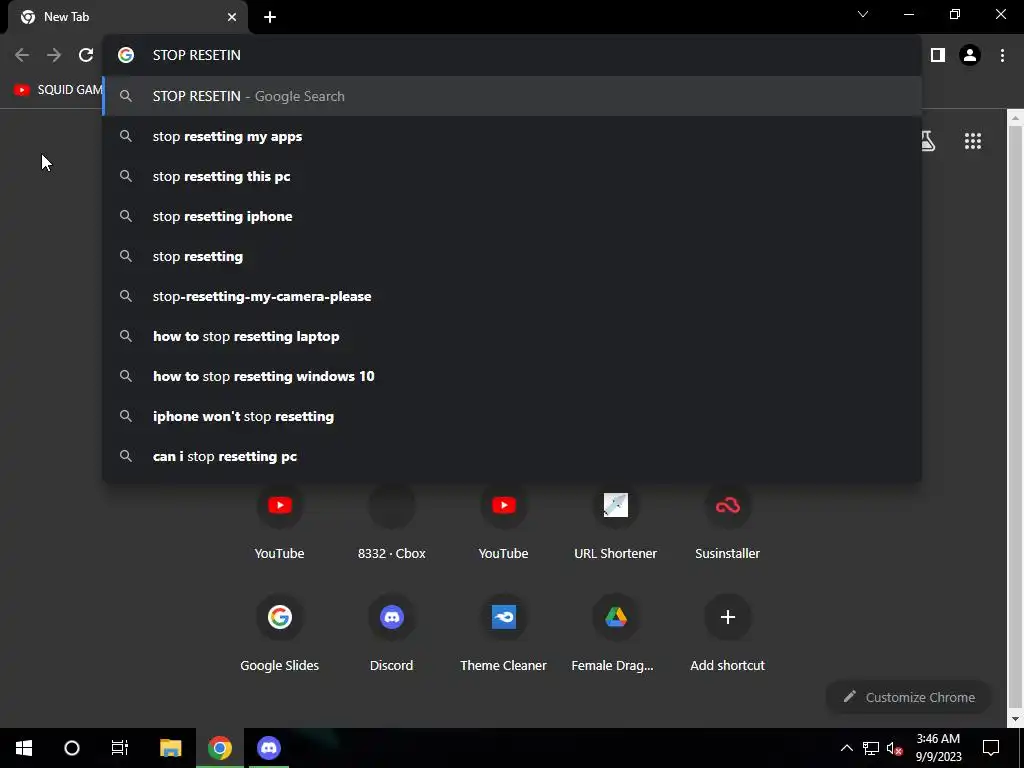Click the page scrollbar up arrow
Image resolution: width=1024 pixels, height=768 pixels.
(x=1016, y=118)
